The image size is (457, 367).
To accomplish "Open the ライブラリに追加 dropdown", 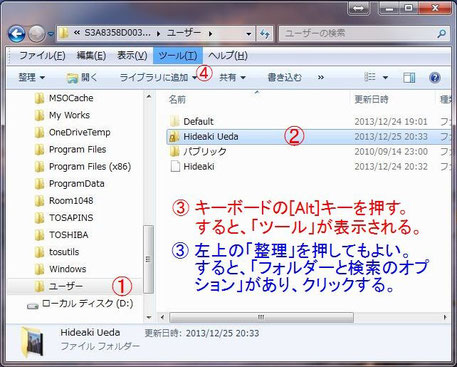I will click(x=158, y=78).
